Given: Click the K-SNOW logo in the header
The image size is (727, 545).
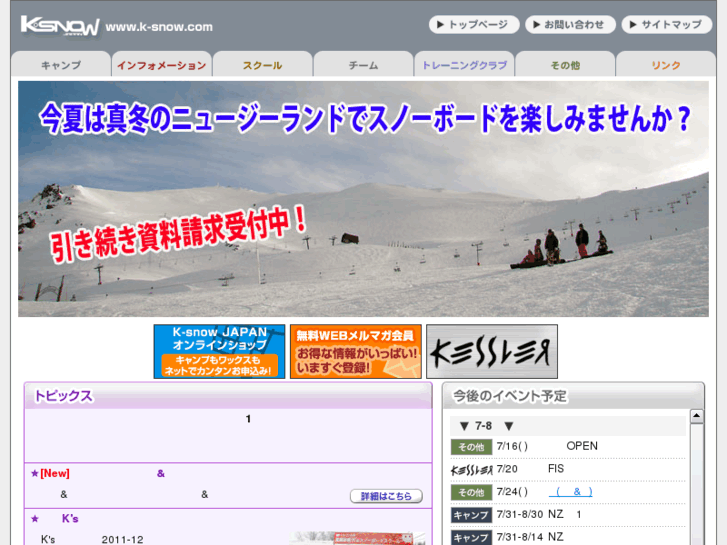Looking at the screenshot, I should pyautogui.click(x=60, y=26).
